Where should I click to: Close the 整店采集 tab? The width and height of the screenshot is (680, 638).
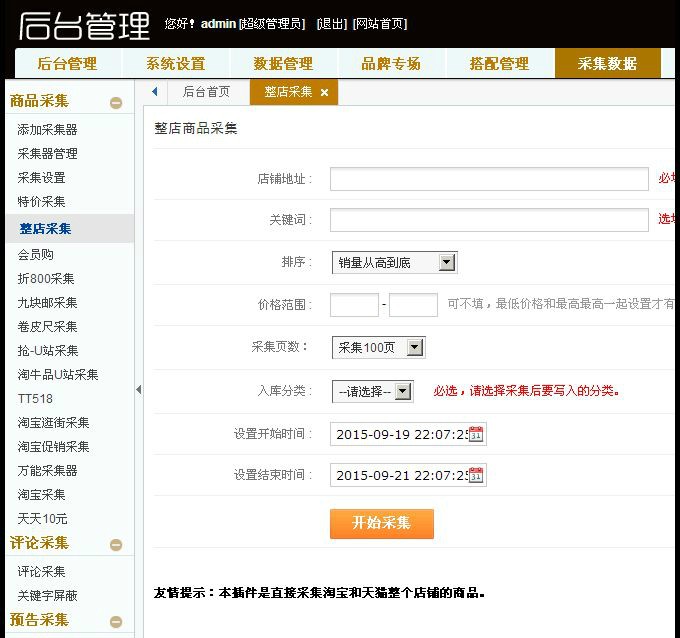click(324, 92)
